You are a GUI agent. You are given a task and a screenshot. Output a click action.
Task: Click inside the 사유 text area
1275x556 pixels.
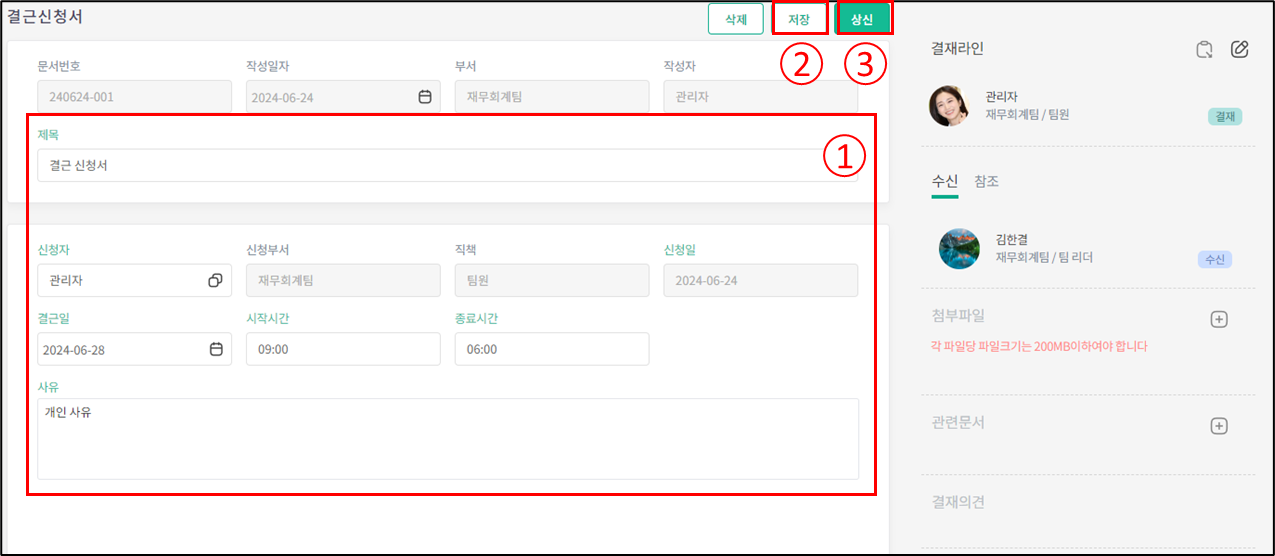tap(447, 438)
